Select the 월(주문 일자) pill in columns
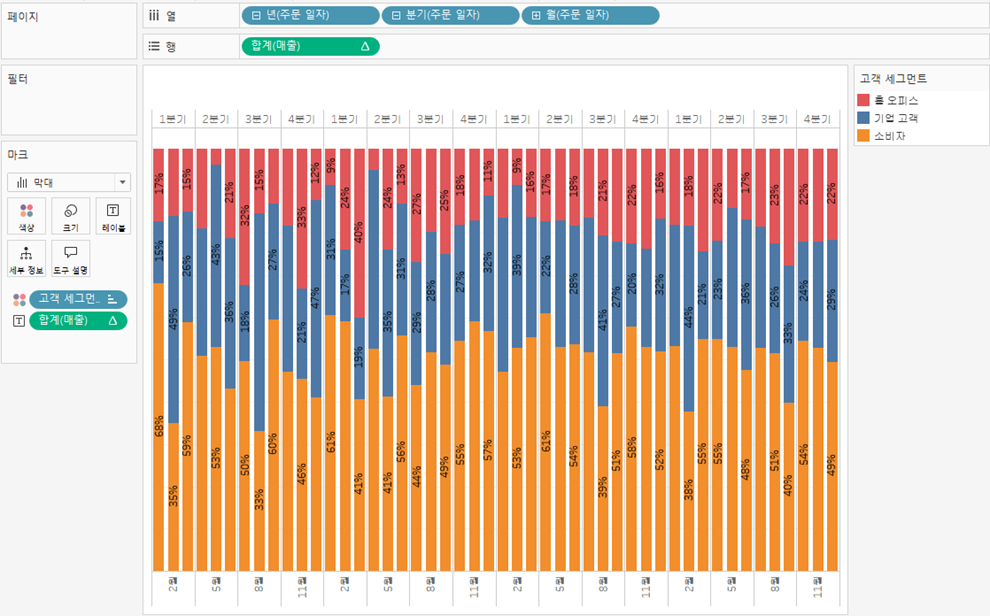990x616 pixels. (590, 15)
